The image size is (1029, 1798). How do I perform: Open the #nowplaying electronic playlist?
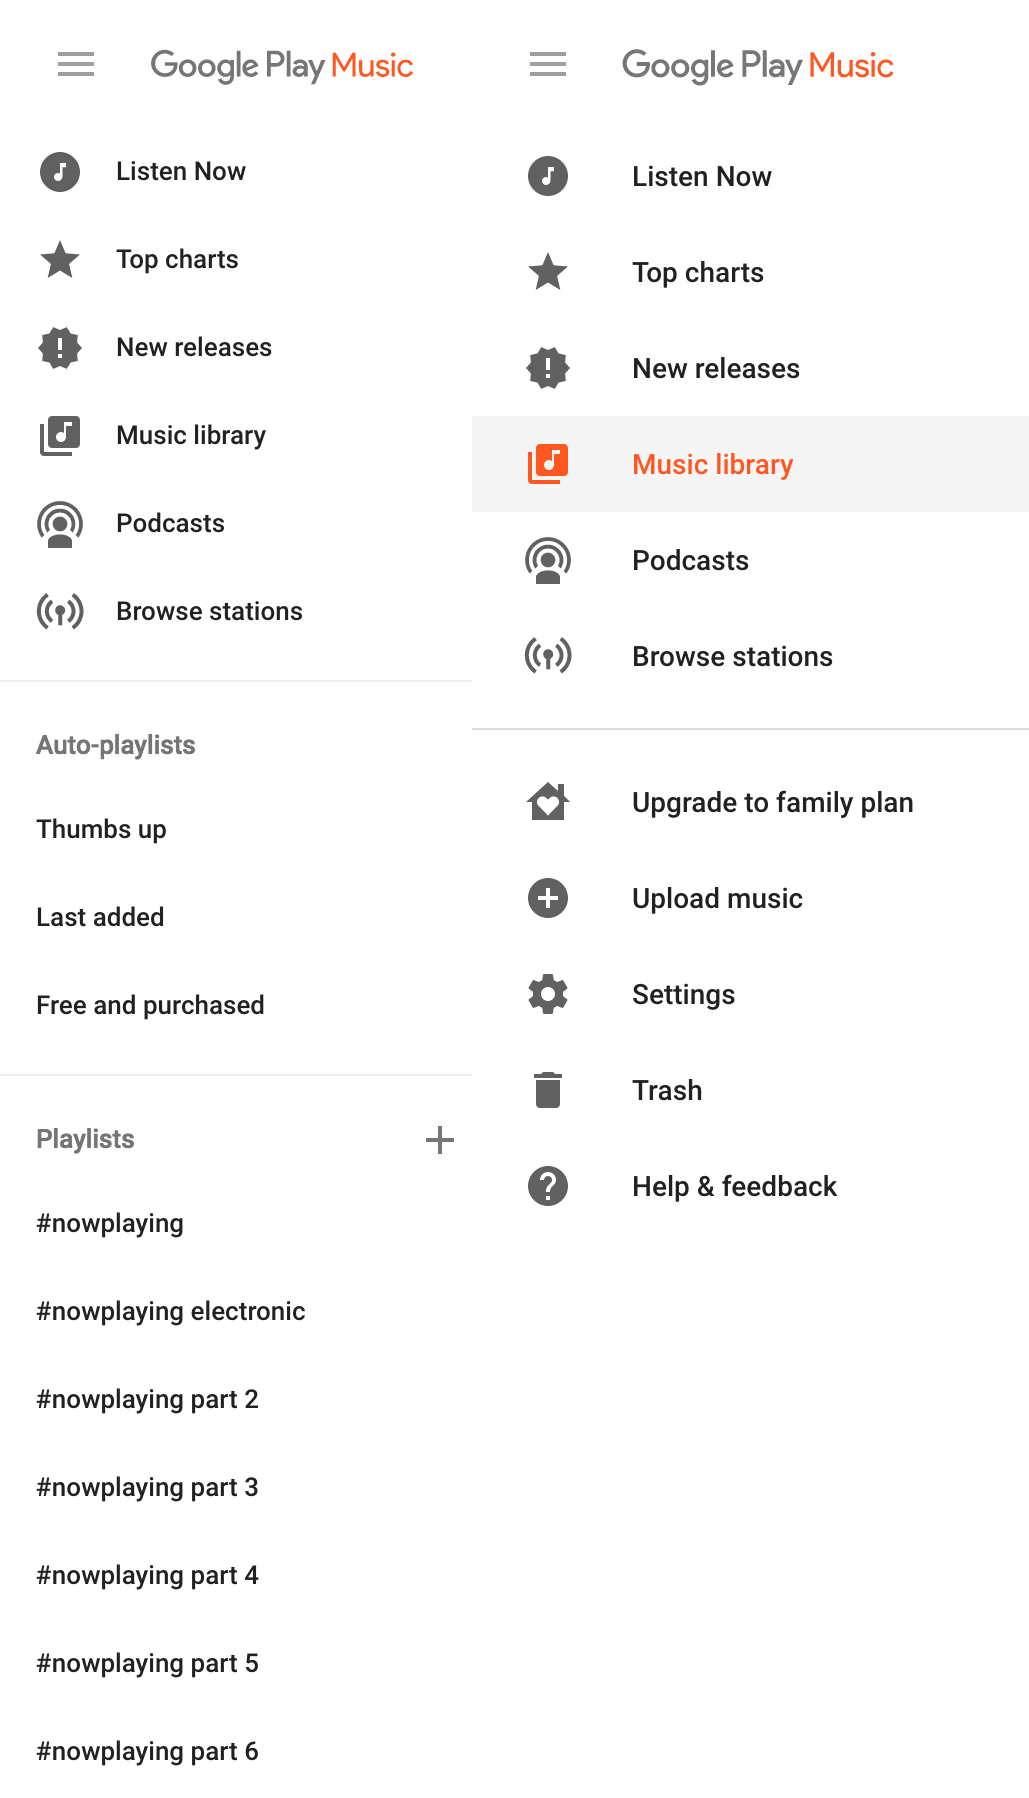pos(171,1311)
